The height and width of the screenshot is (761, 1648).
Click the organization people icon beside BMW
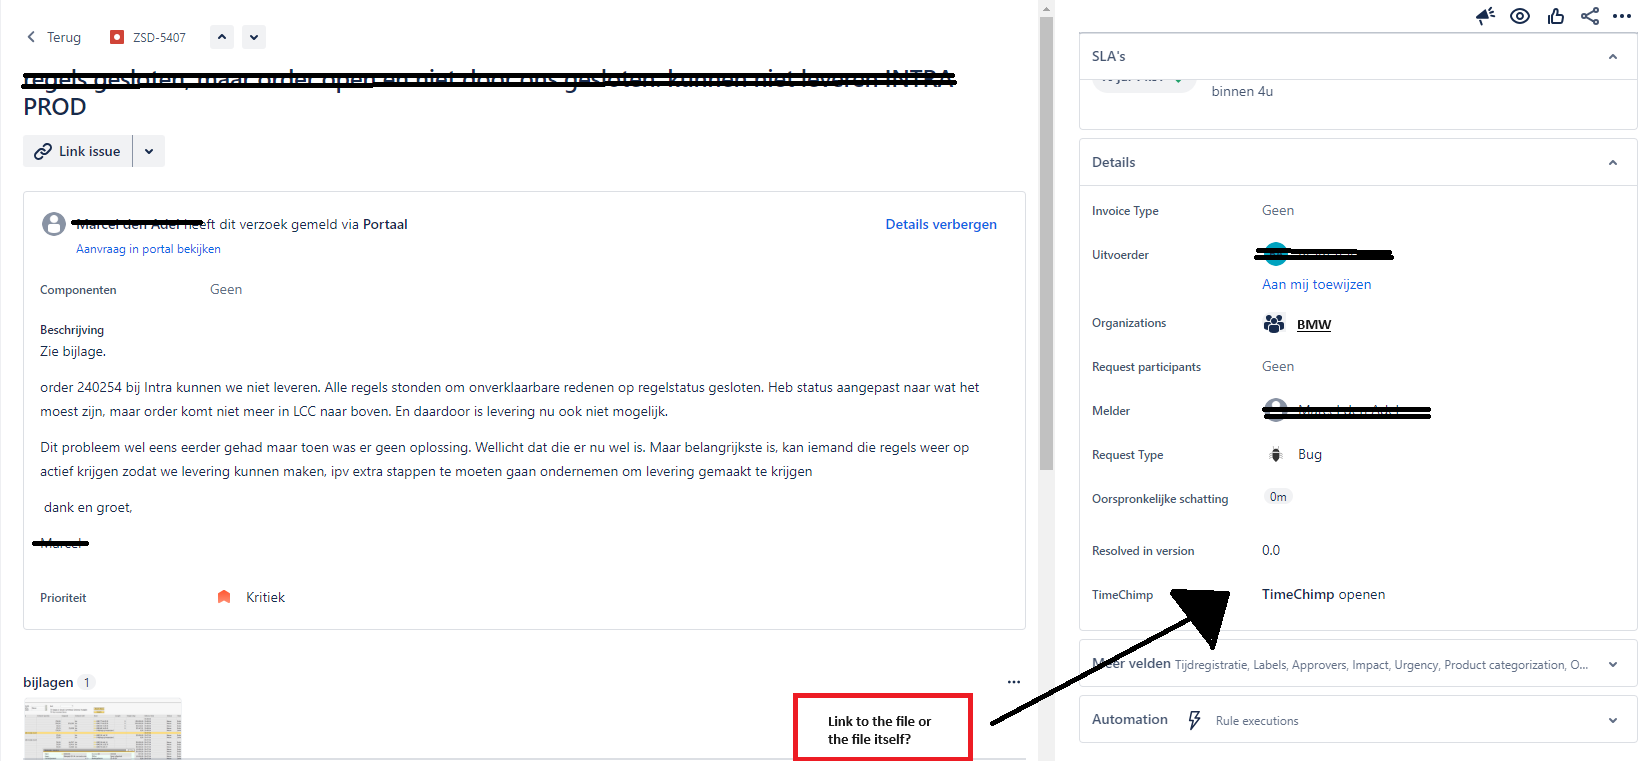click(x=1274, y=323)
